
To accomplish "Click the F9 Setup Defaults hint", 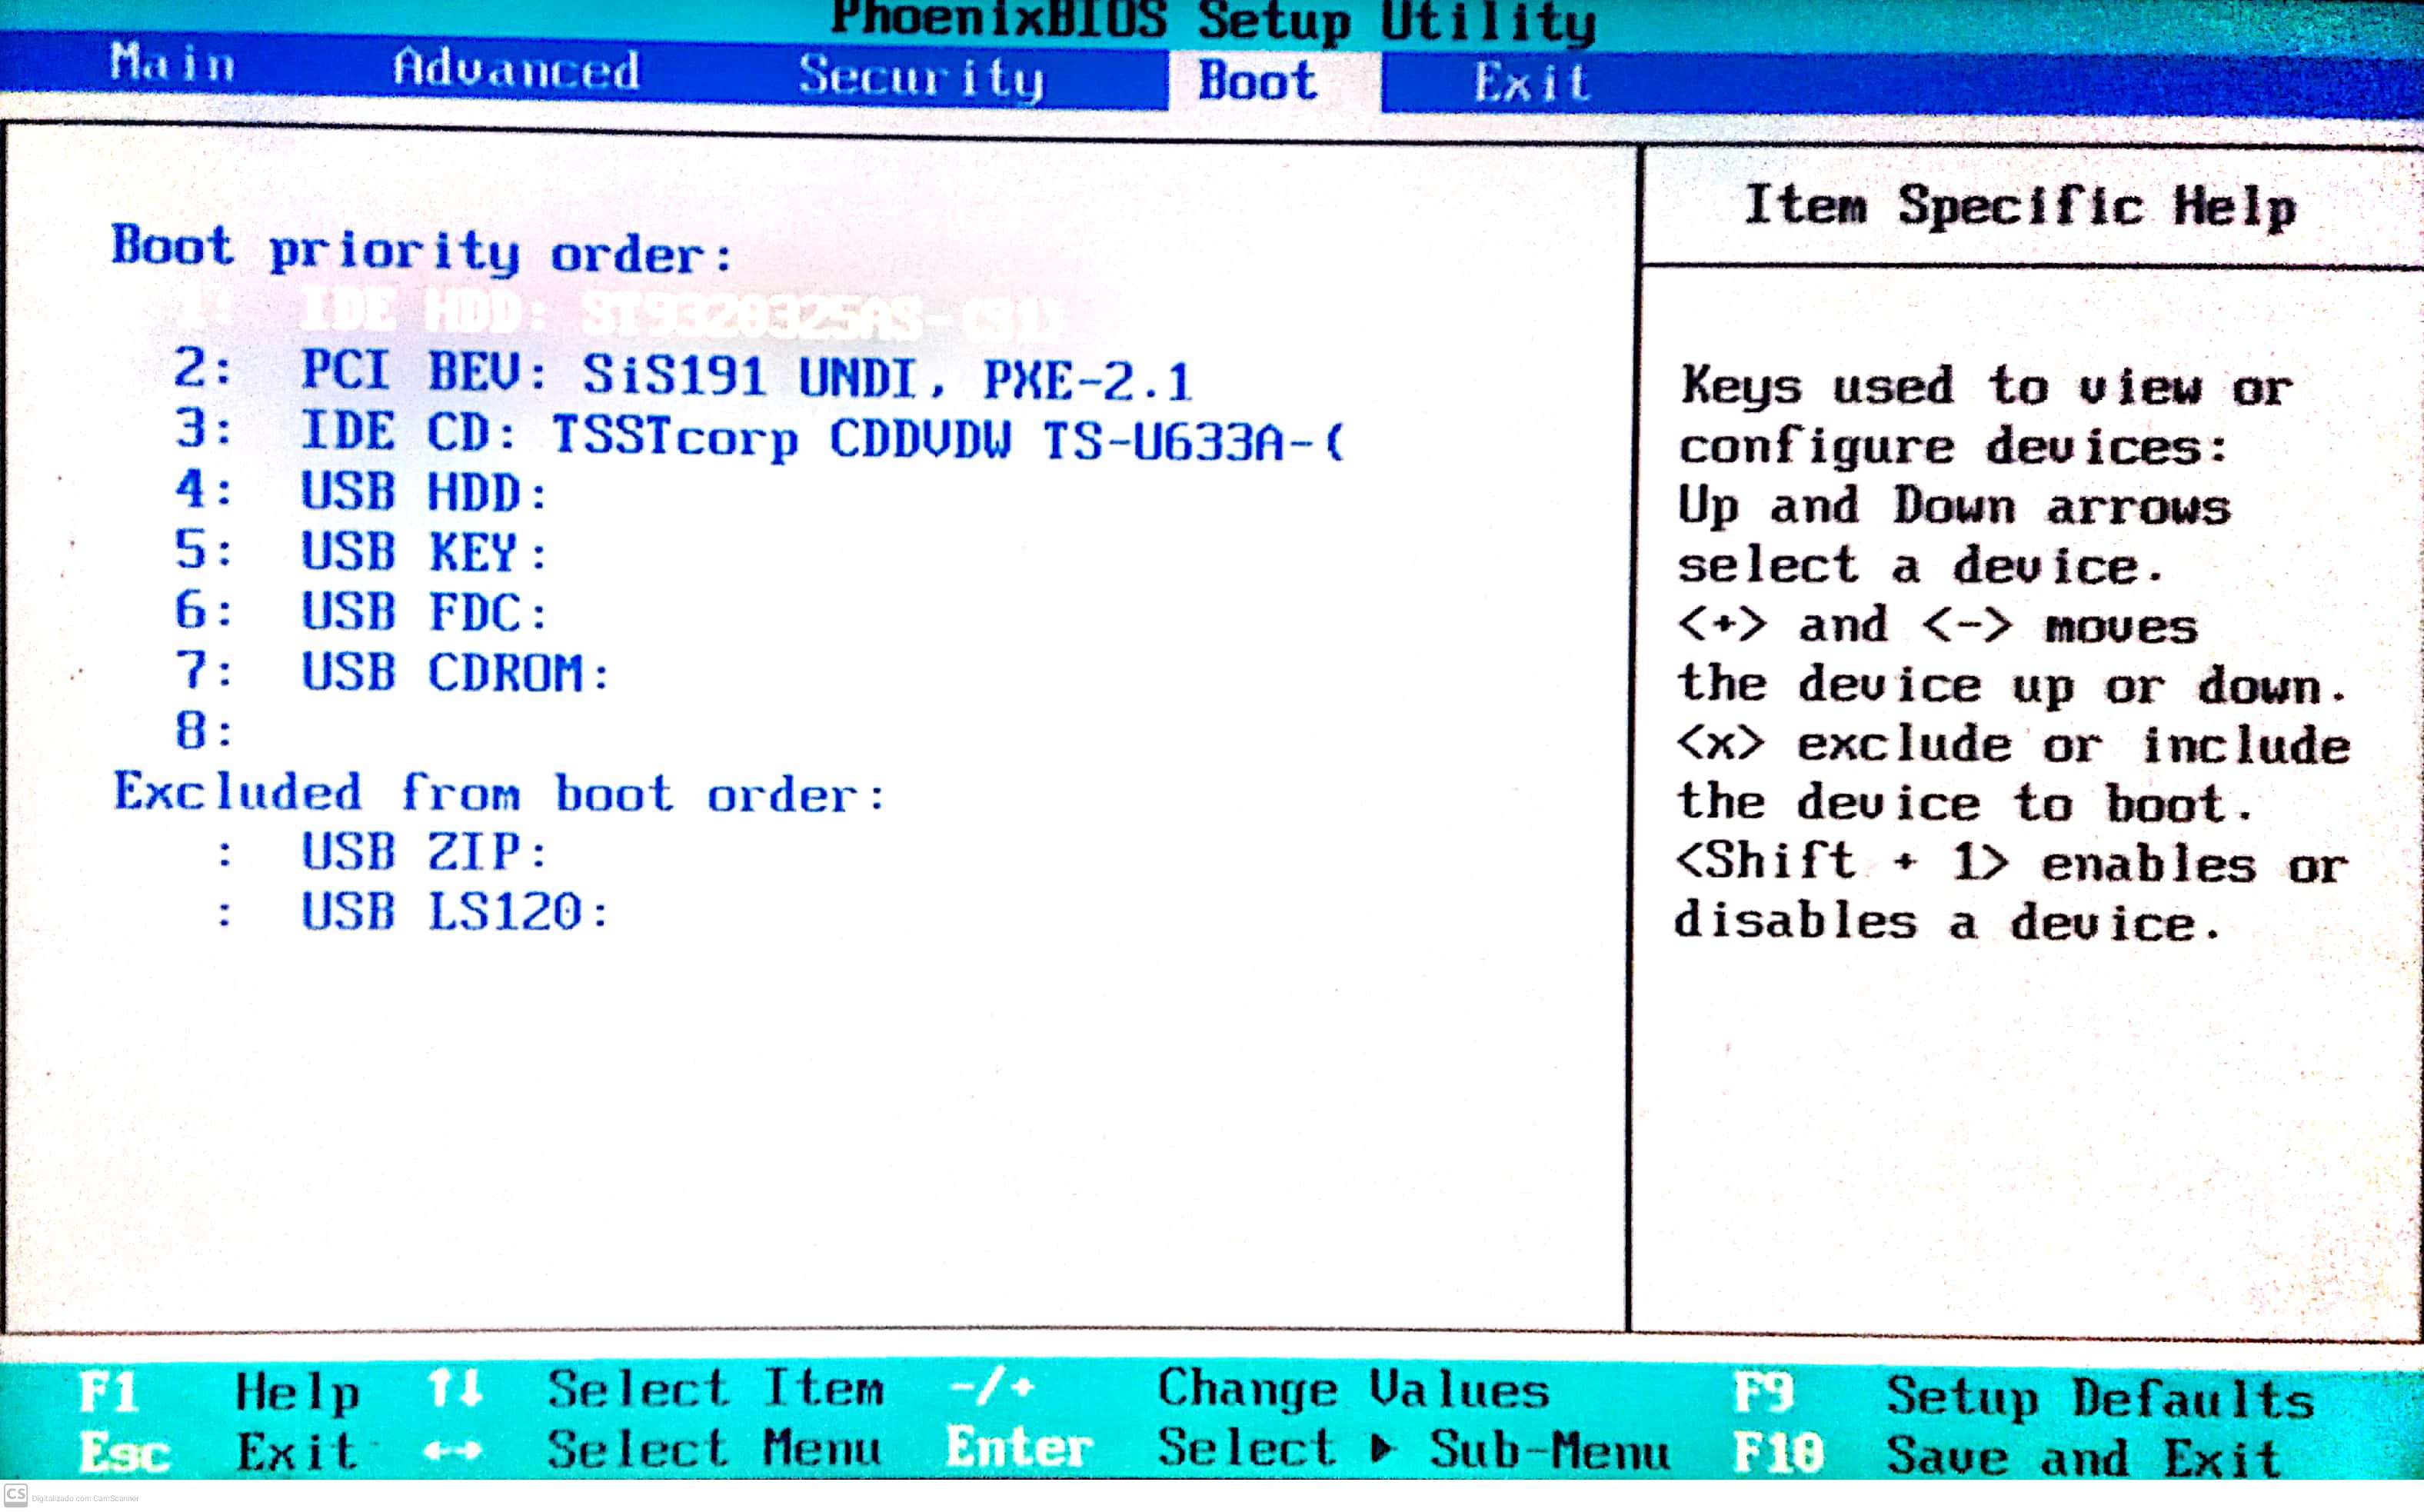I will [x=2024, y=1396].
